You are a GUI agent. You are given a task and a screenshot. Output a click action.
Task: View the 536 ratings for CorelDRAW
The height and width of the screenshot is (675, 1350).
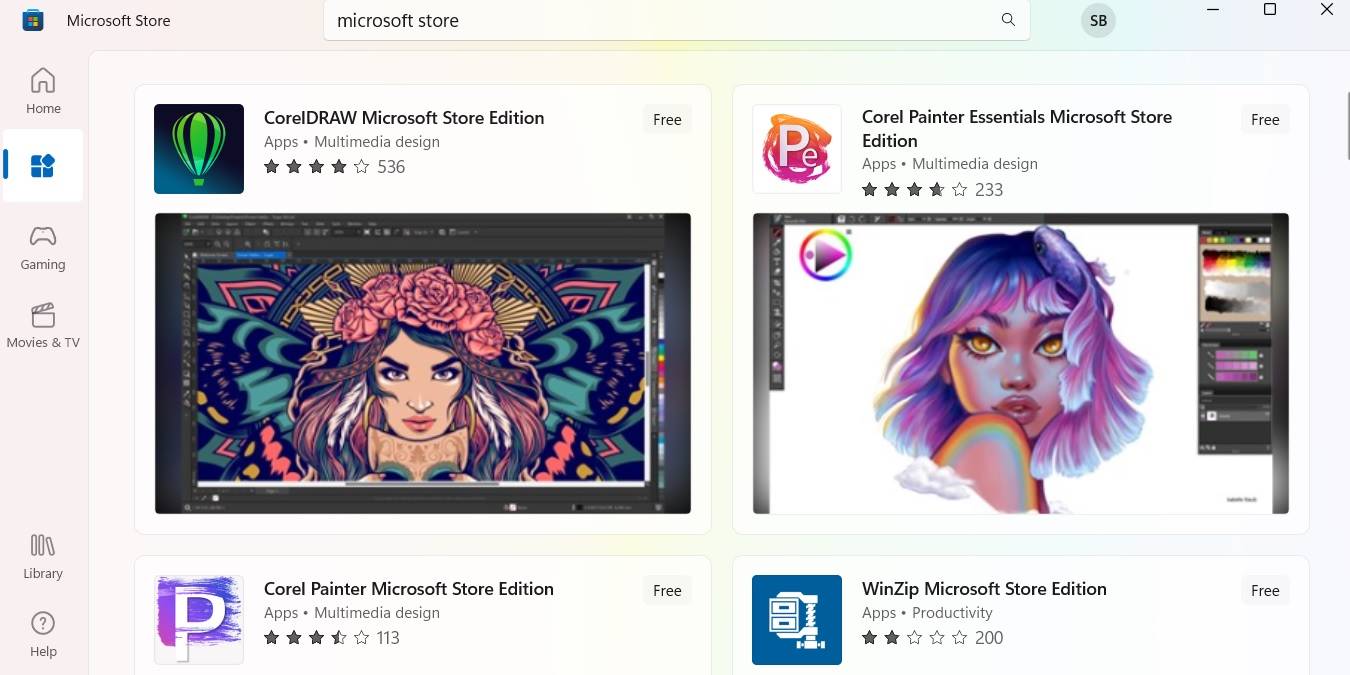click(x=390, y=166)
